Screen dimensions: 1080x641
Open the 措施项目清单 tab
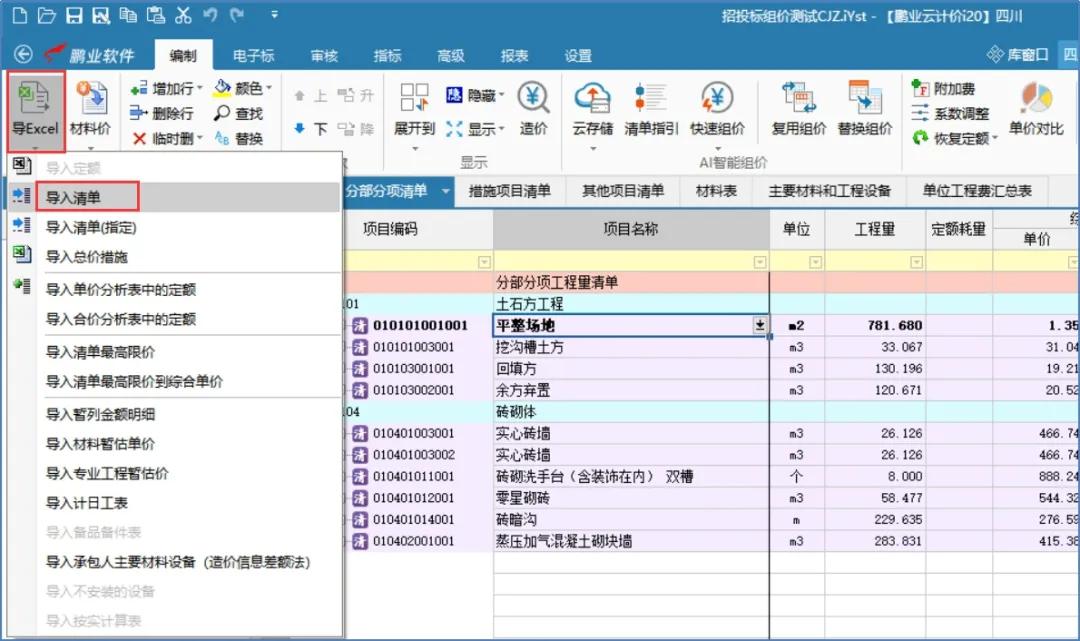click(509, 191)
